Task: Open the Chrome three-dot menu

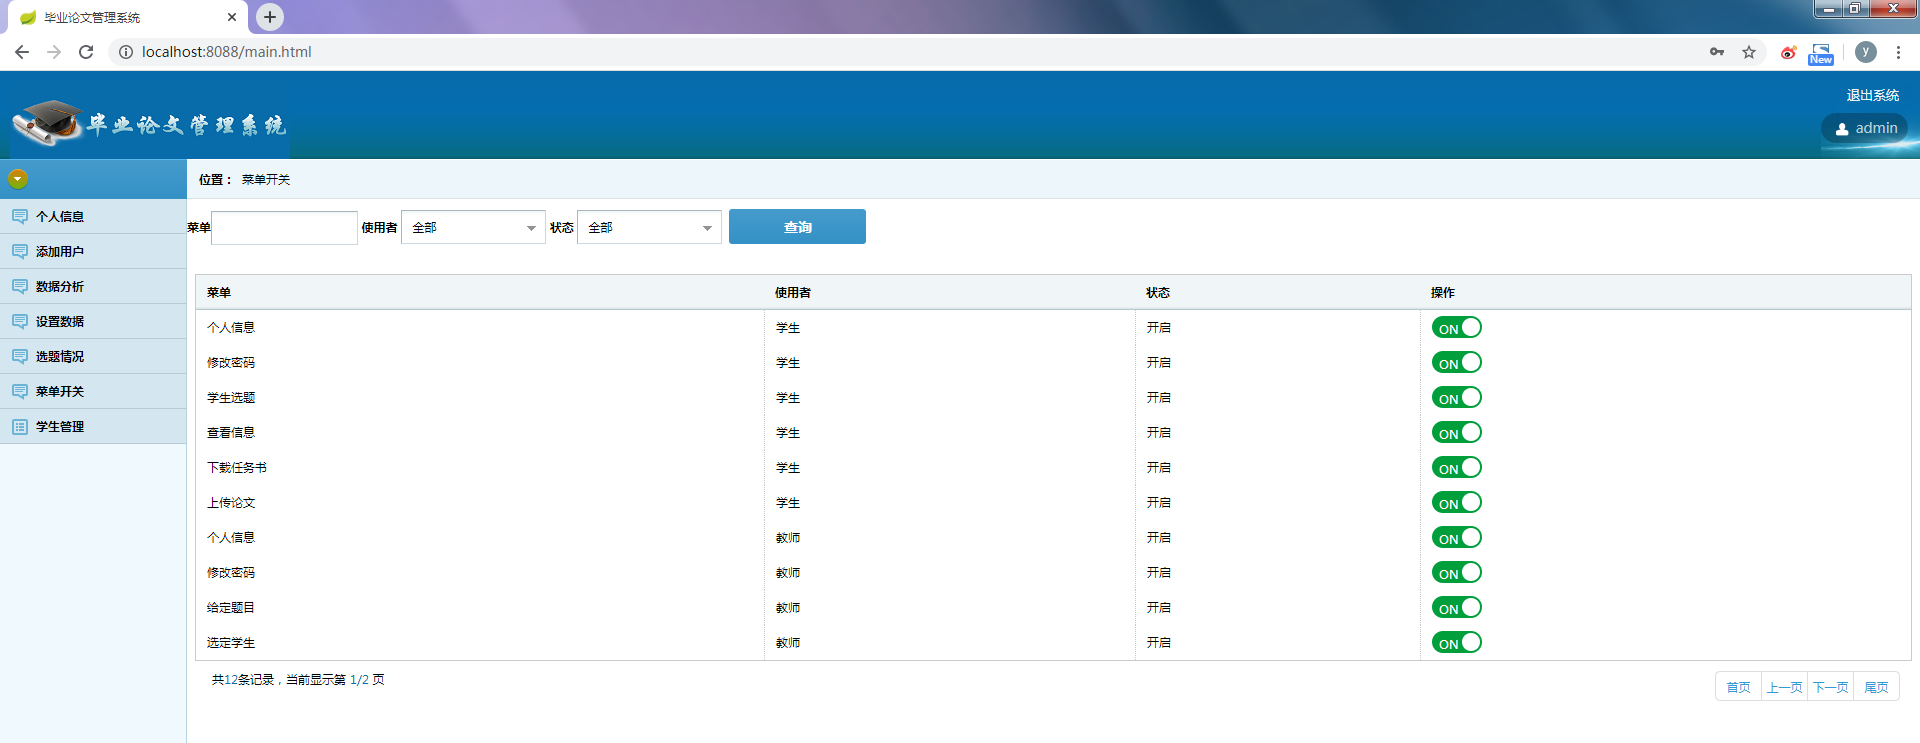Action: coord(1898,52)
